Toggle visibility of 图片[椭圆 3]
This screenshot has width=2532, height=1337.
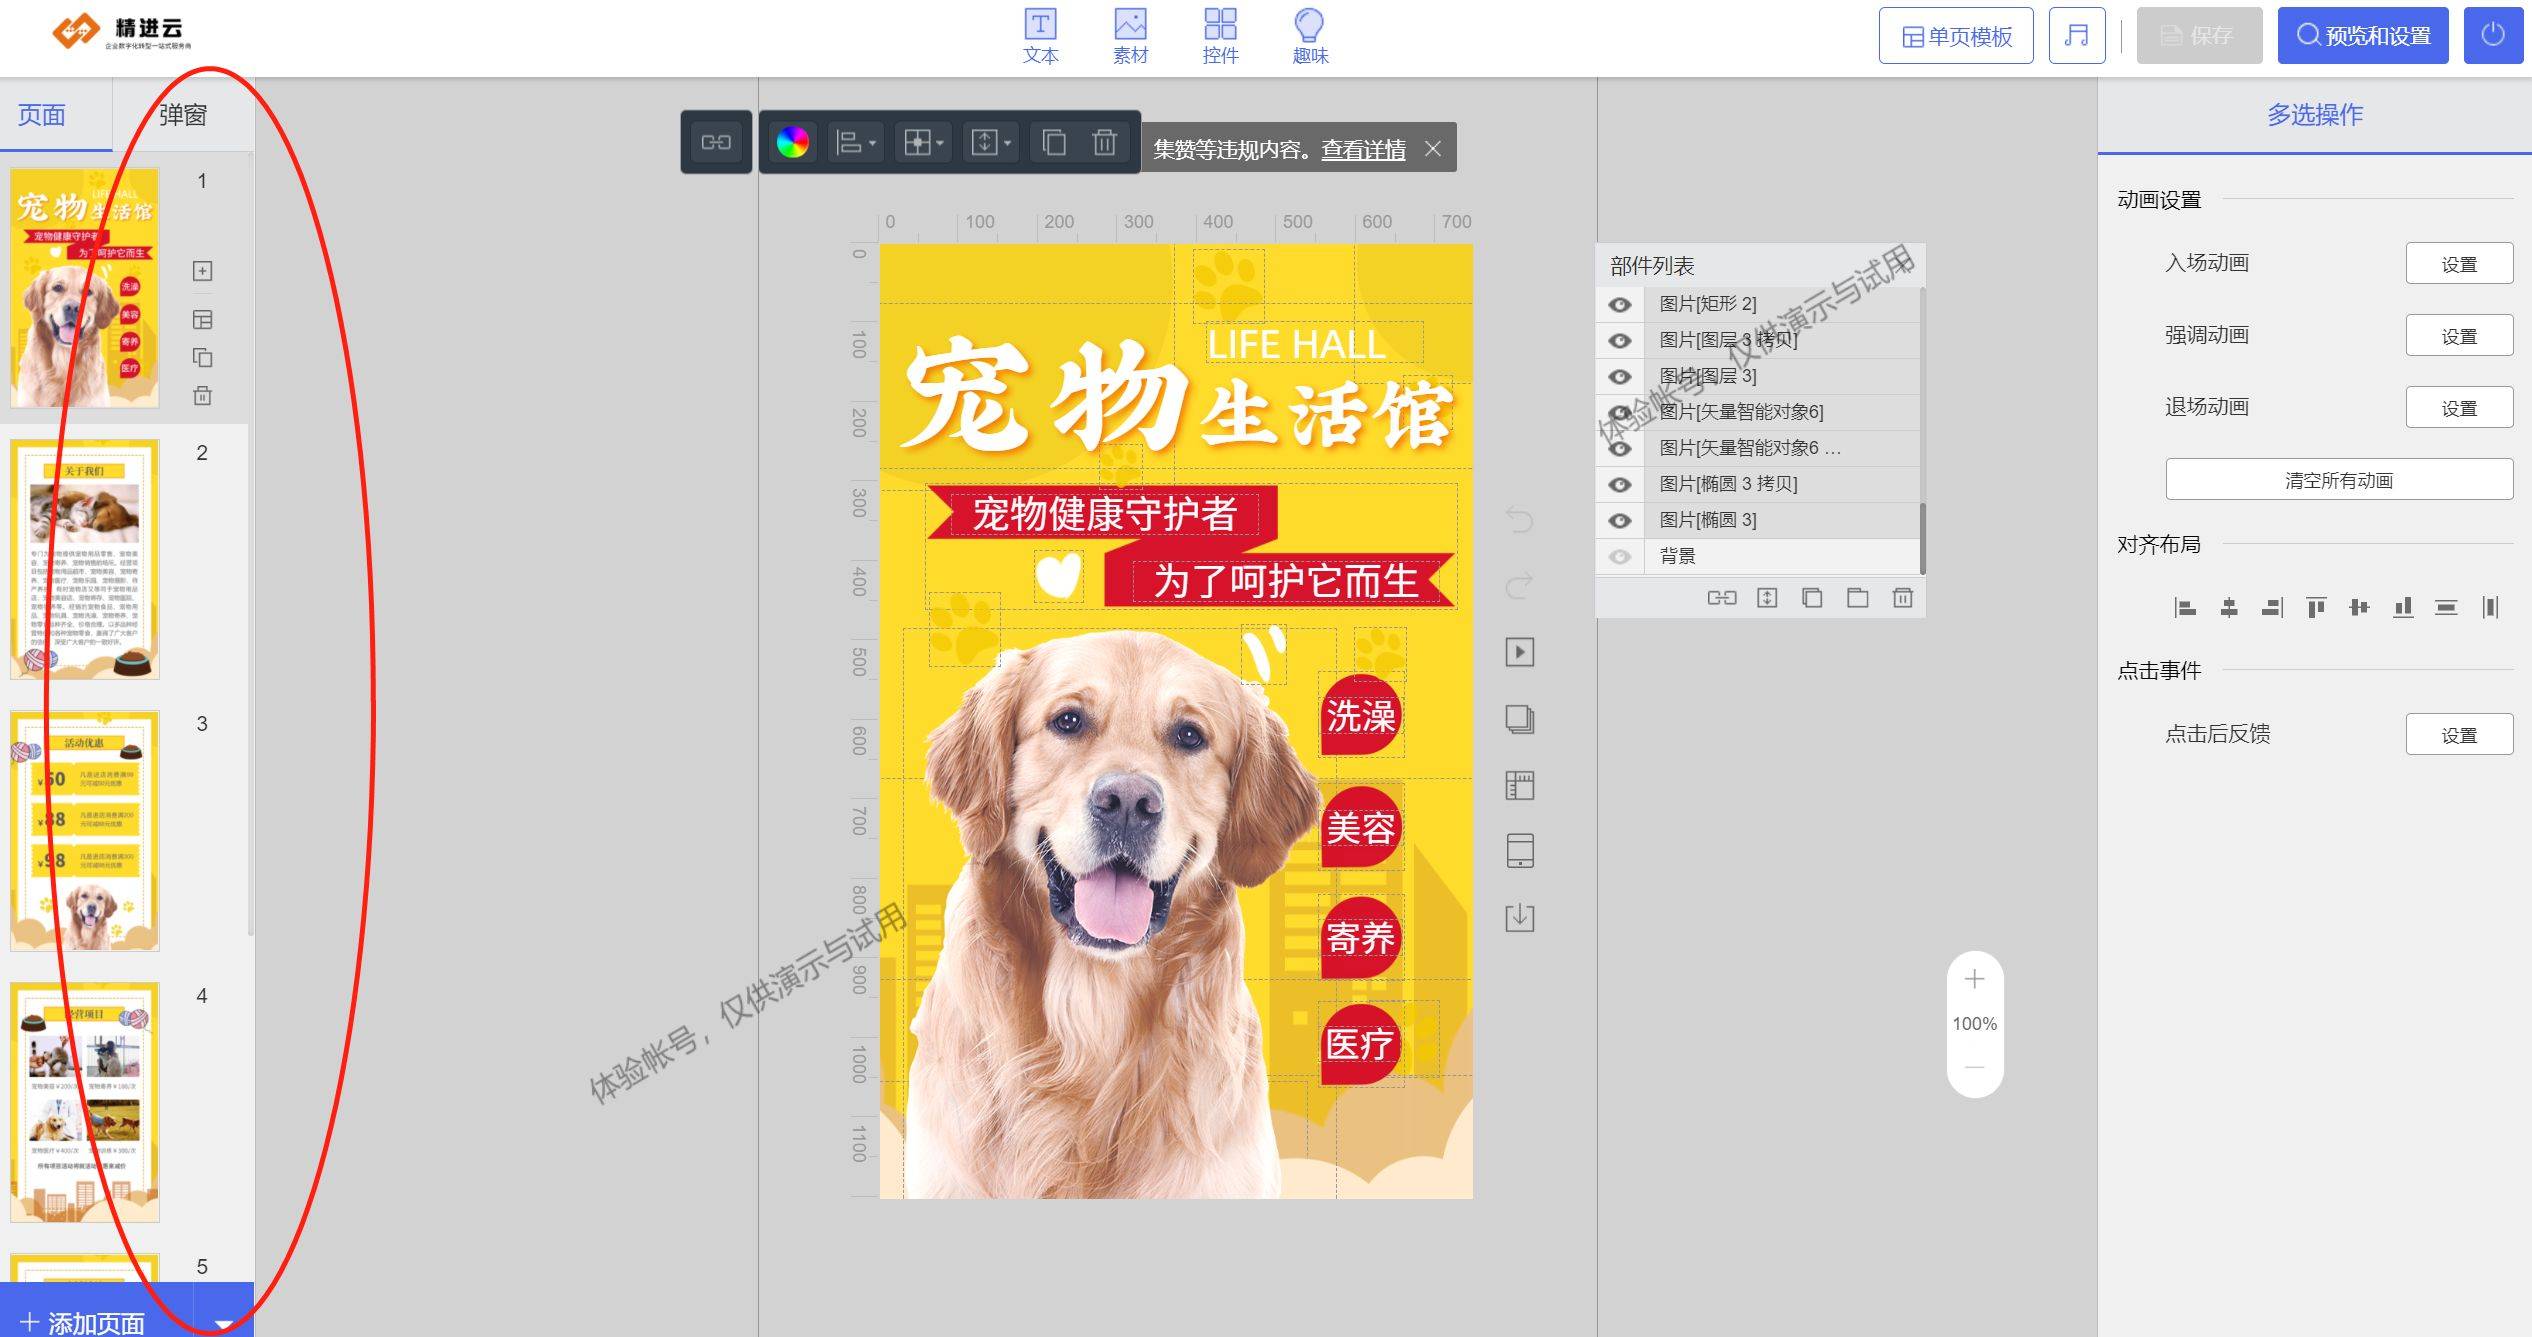[x=1620, y=520]
